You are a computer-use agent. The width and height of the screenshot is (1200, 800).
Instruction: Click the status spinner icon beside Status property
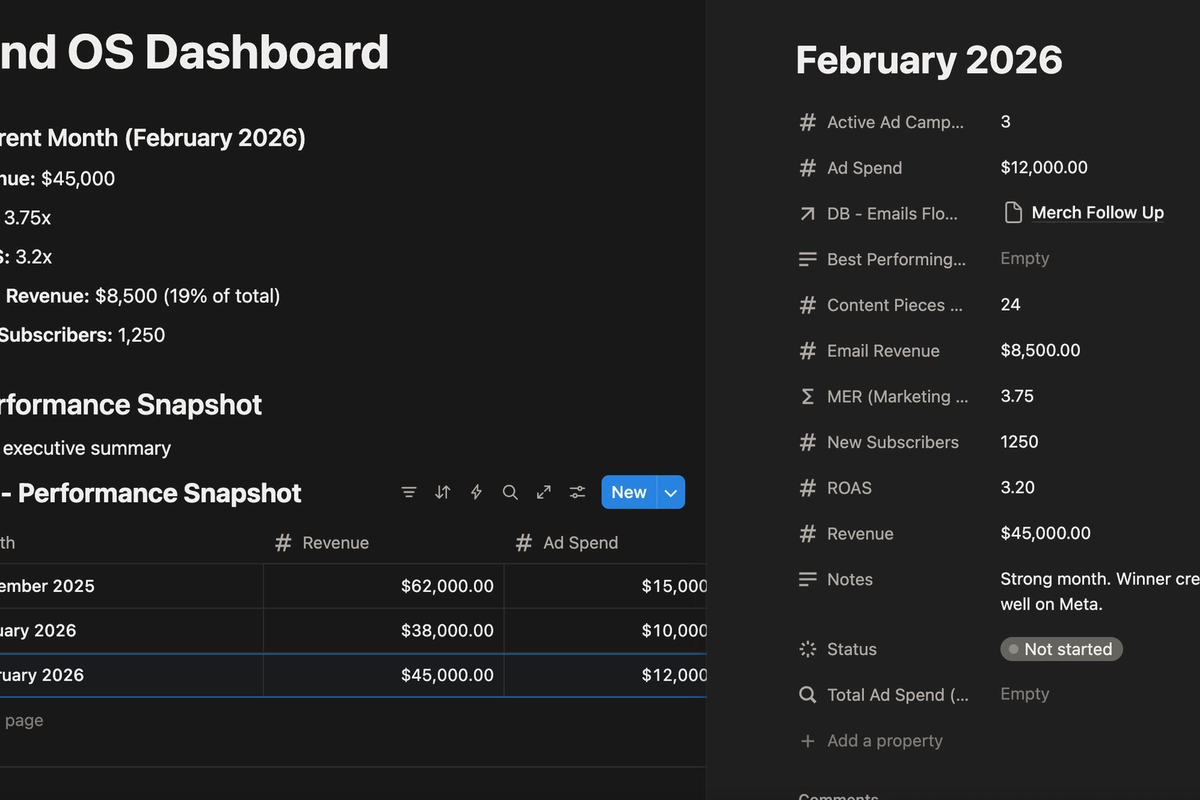(808, 649)
